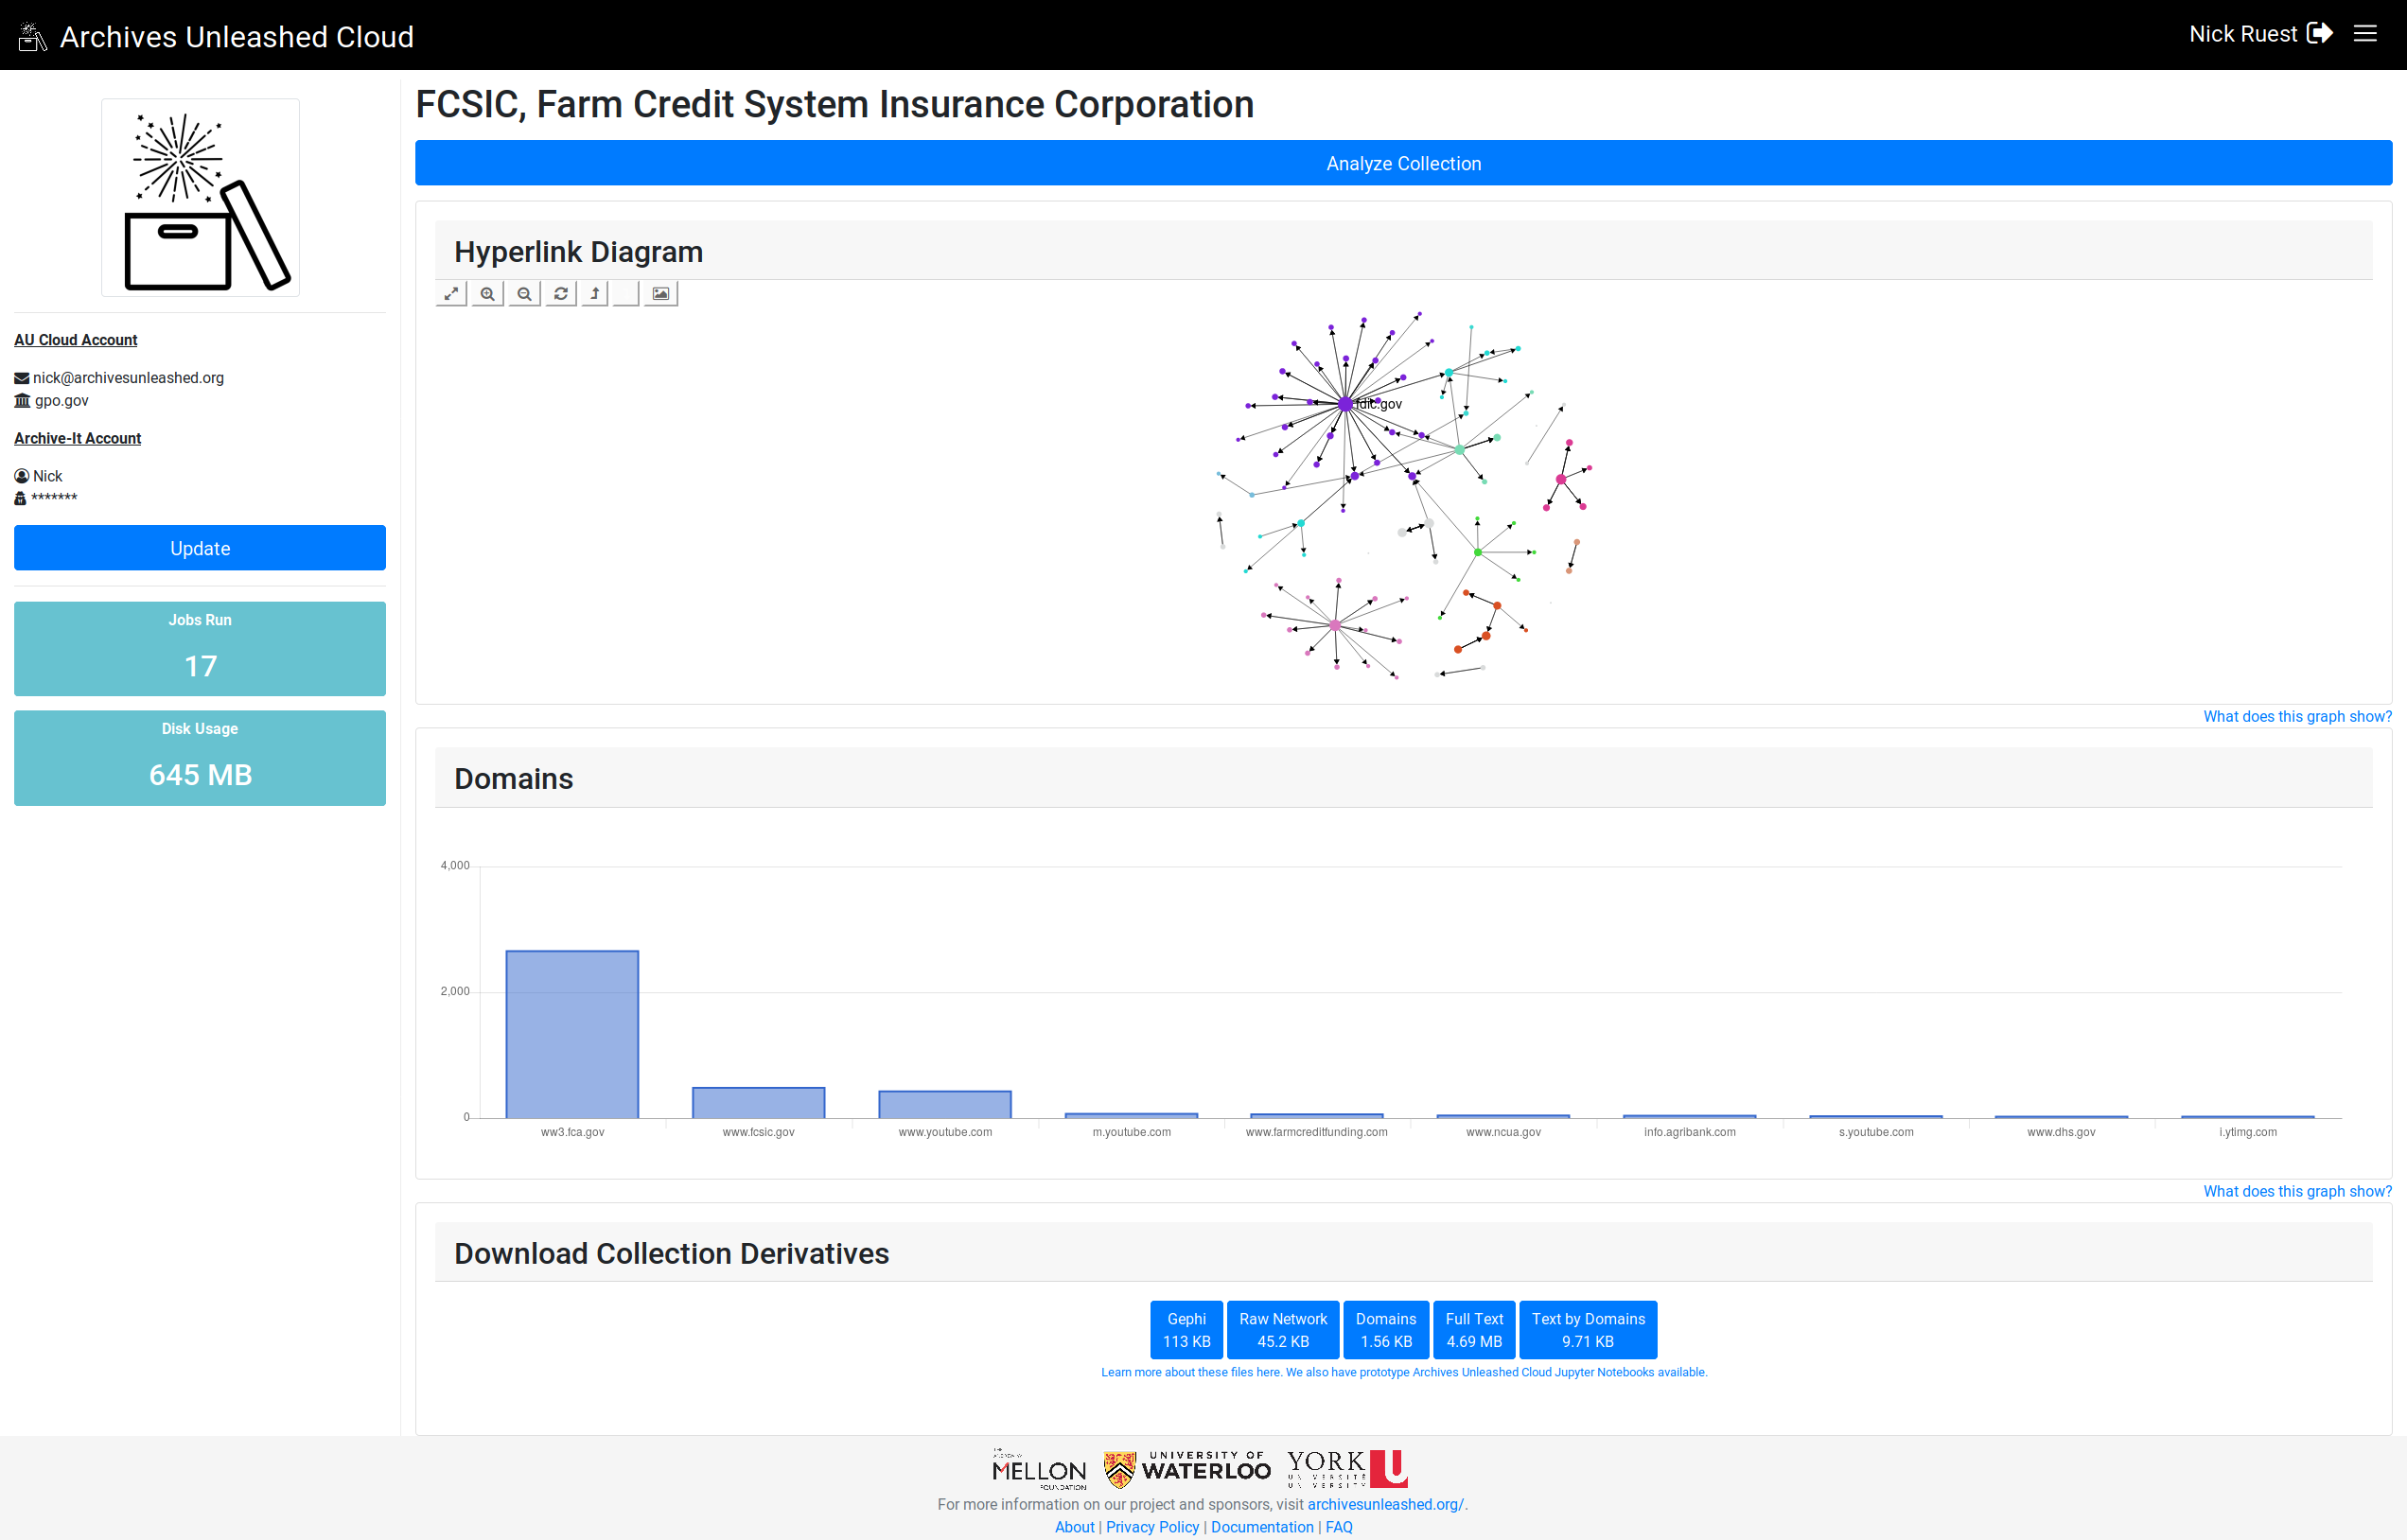The width and height of the screenshot is (2407, 1540).
Task: Open the Documentation footer link
Action: click(x=1262, y=1527)
